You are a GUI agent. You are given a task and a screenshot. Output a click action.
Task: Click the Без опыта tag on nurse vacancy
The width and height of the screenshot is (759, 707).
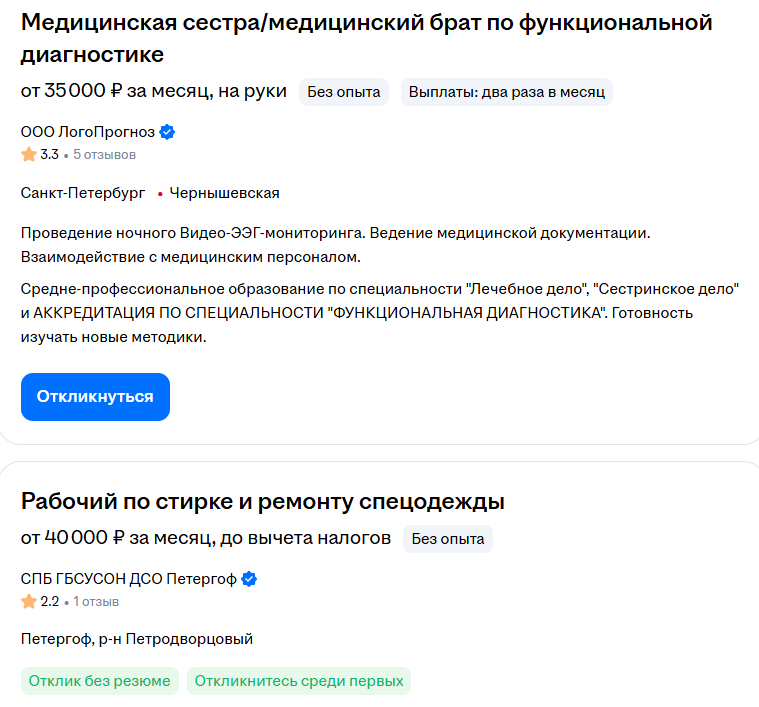[x=344, y=92]
